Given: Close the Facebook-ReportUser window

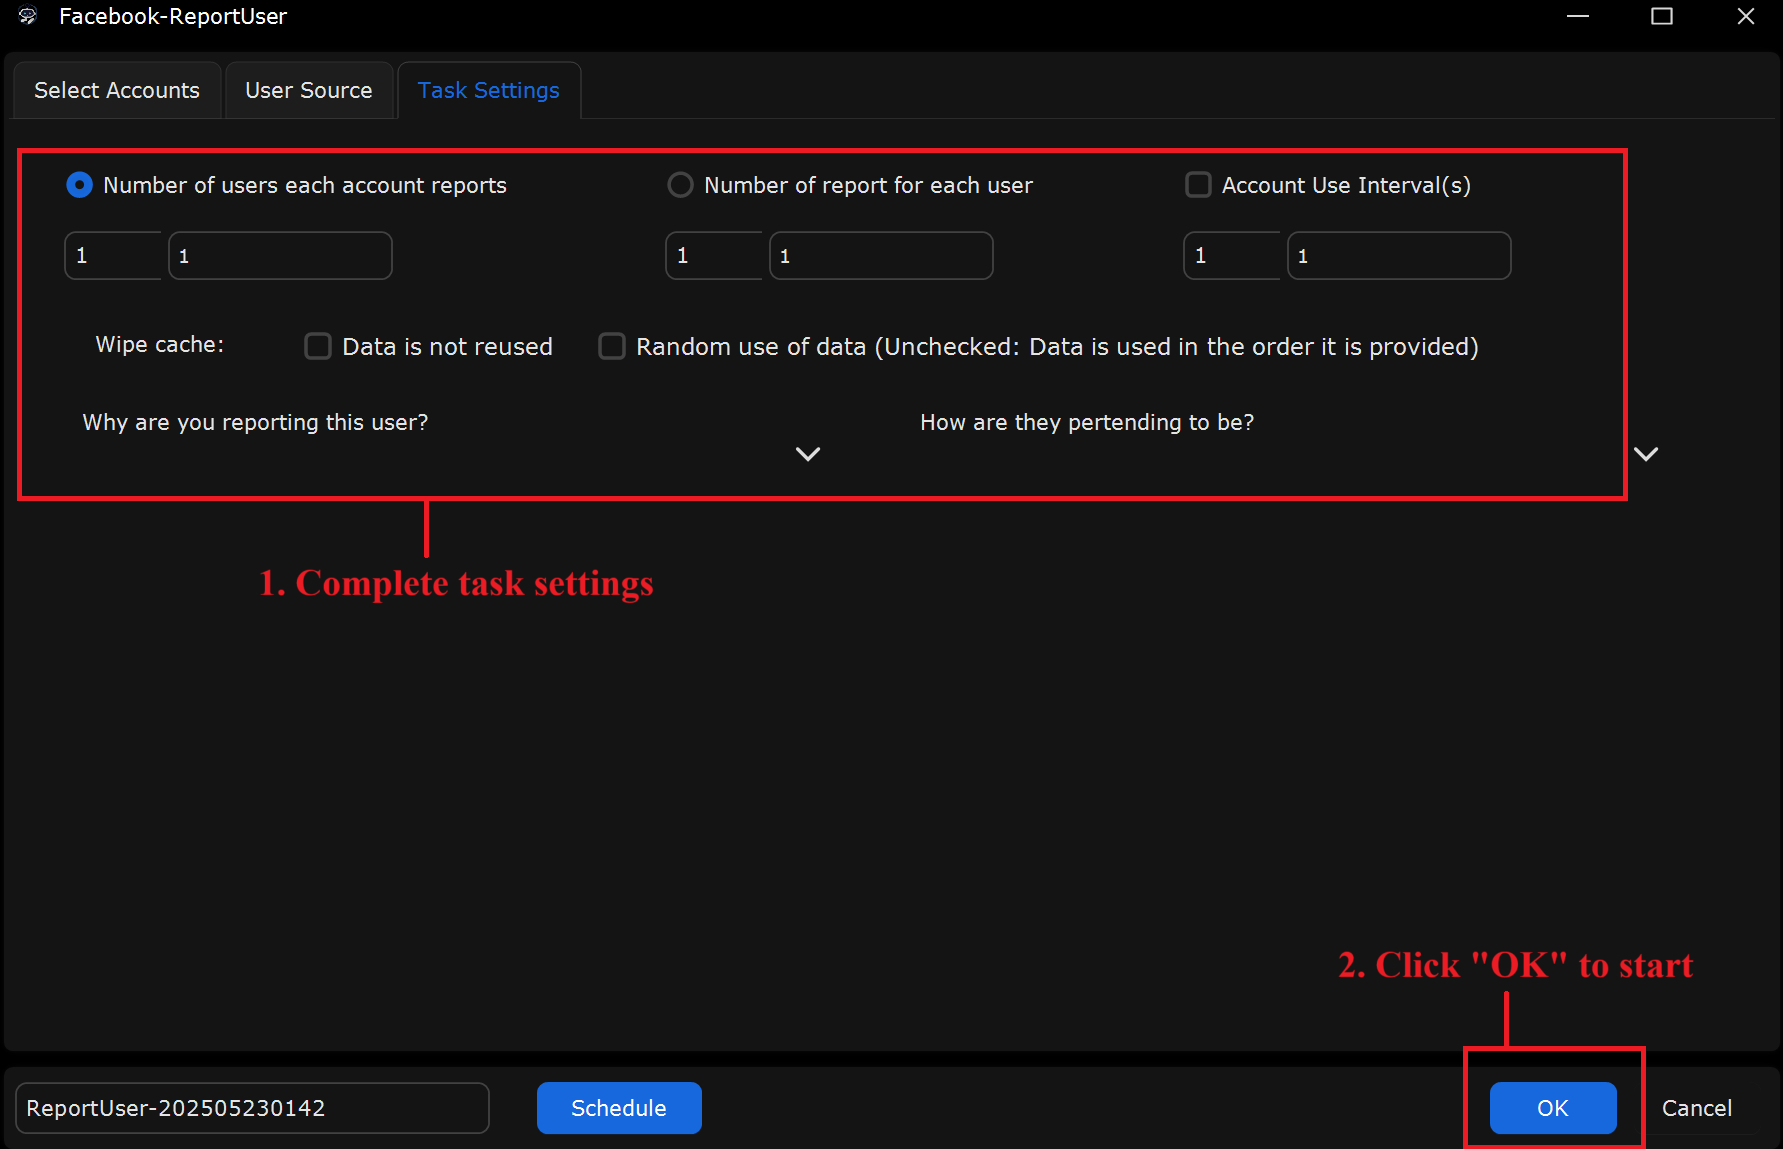Looking at the screenshot, I should click(1746, 16).
